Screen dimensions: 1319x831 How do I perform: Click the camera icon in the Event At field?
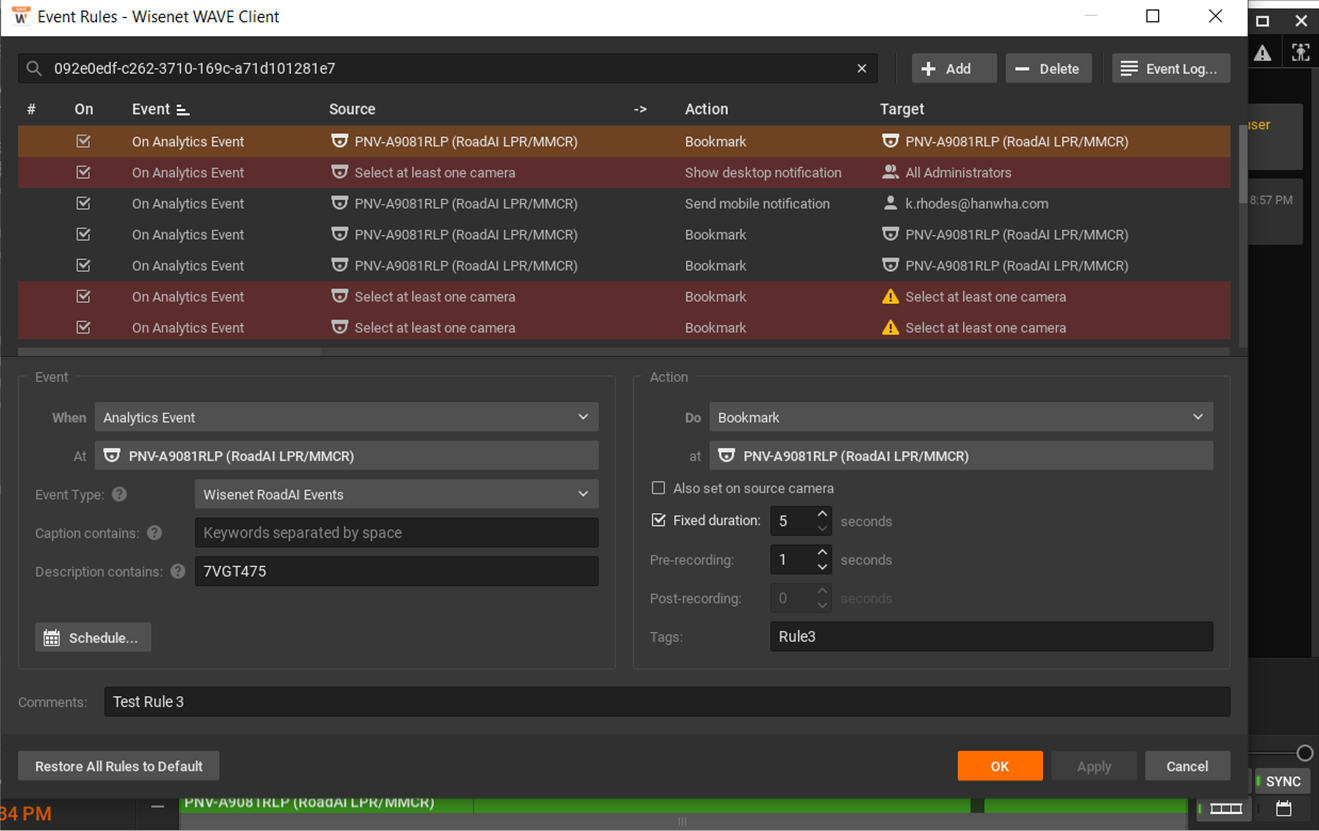pyautogui.click(x=112, y=456)
